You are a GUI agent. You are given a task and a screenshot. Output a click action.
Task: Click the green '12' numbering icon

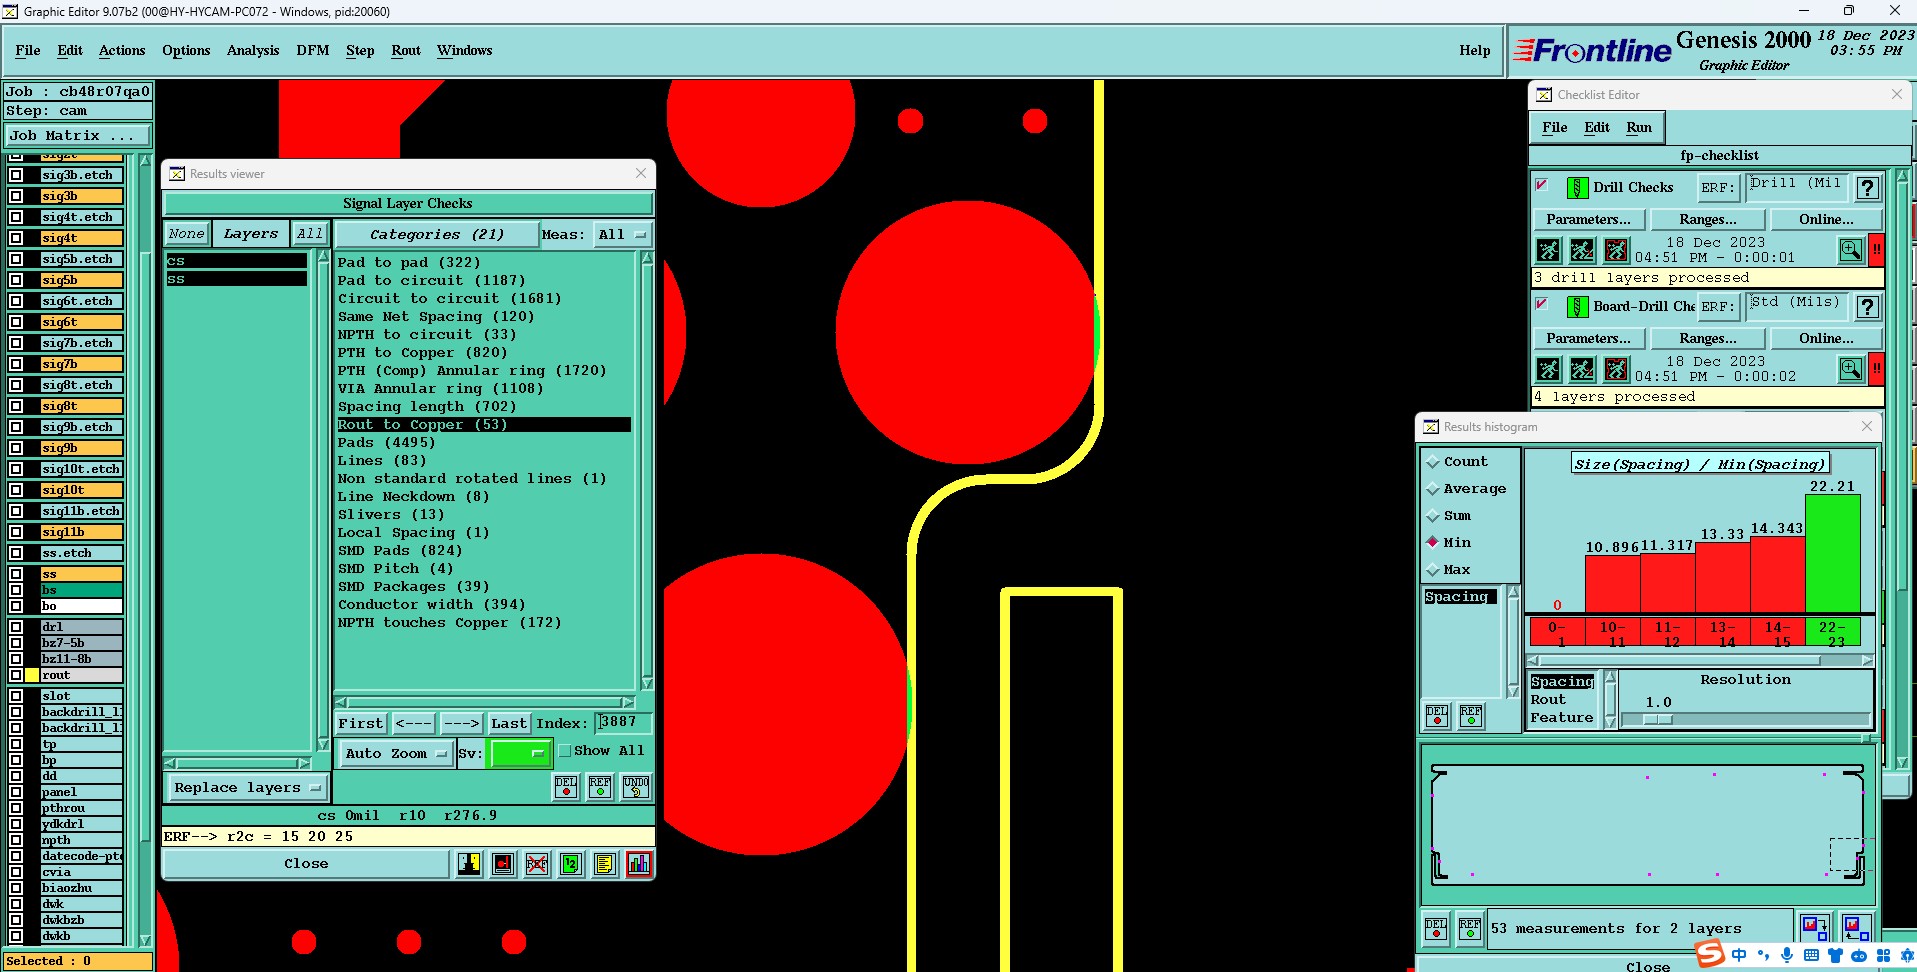tap(571, 863)
